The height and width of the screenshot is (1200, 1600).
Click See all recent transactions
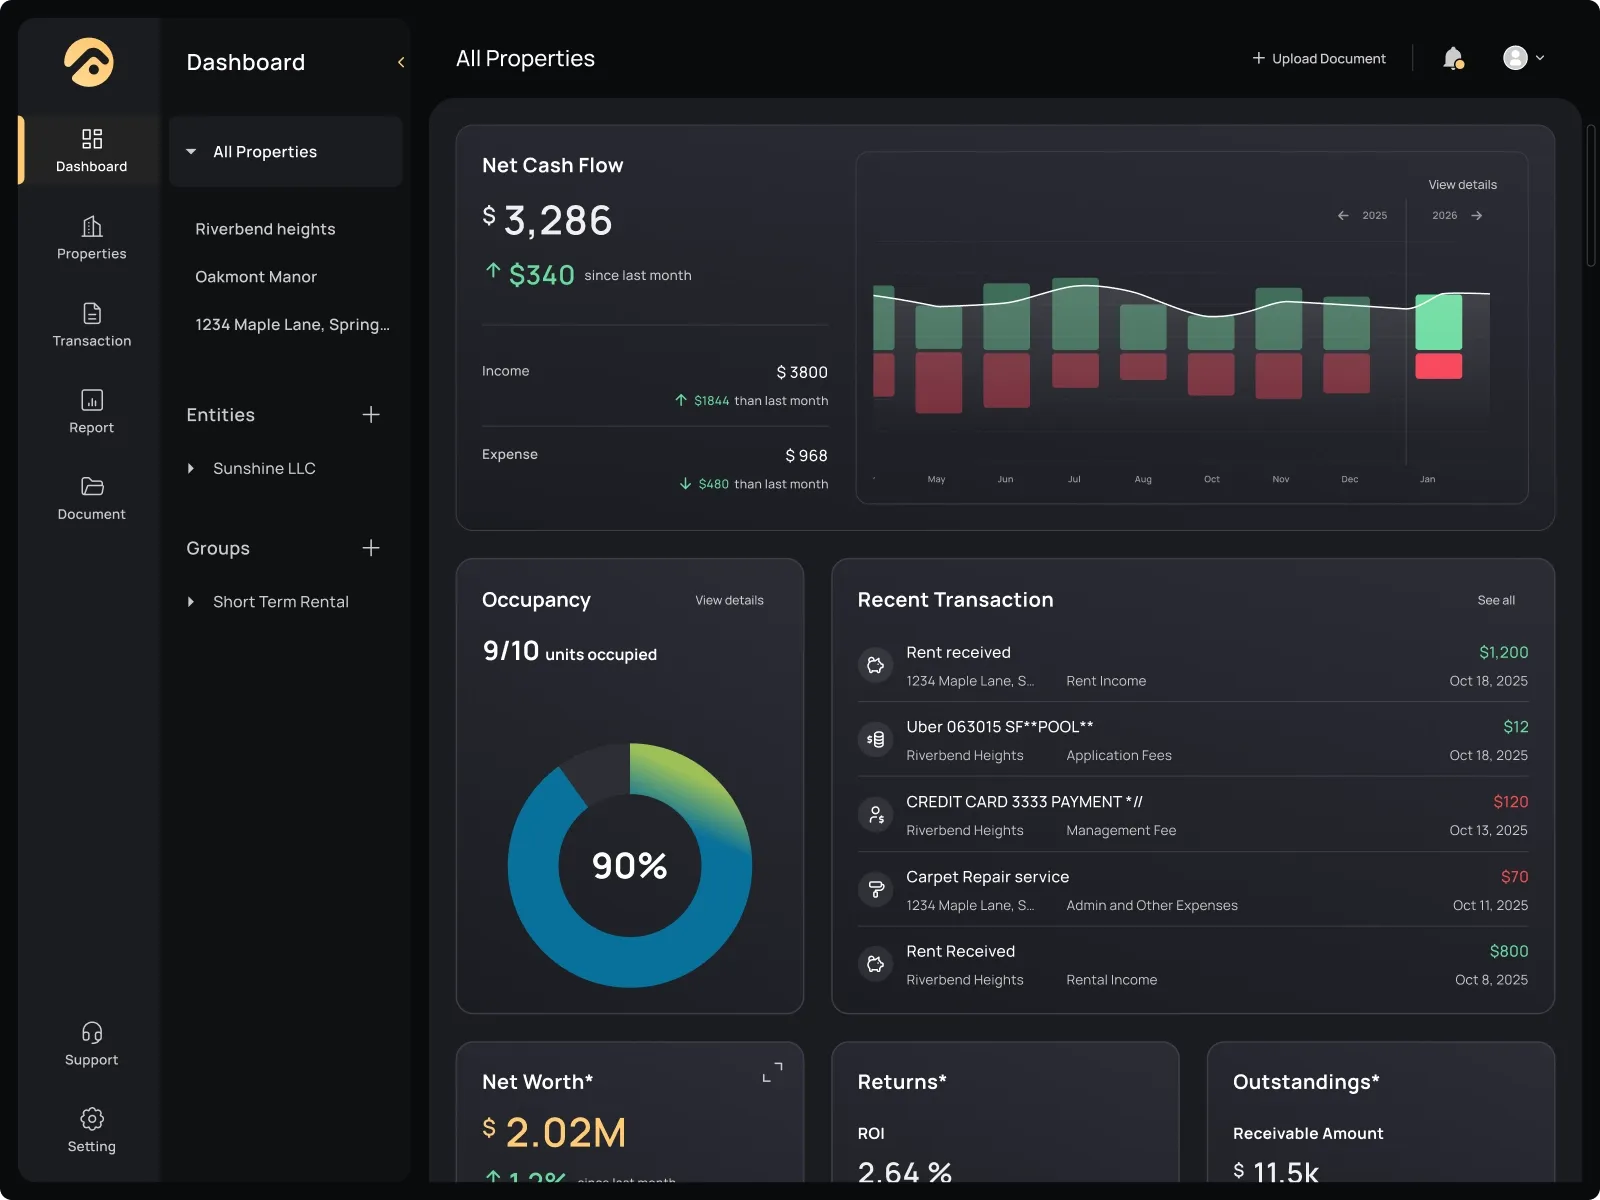click(1496, 600)
